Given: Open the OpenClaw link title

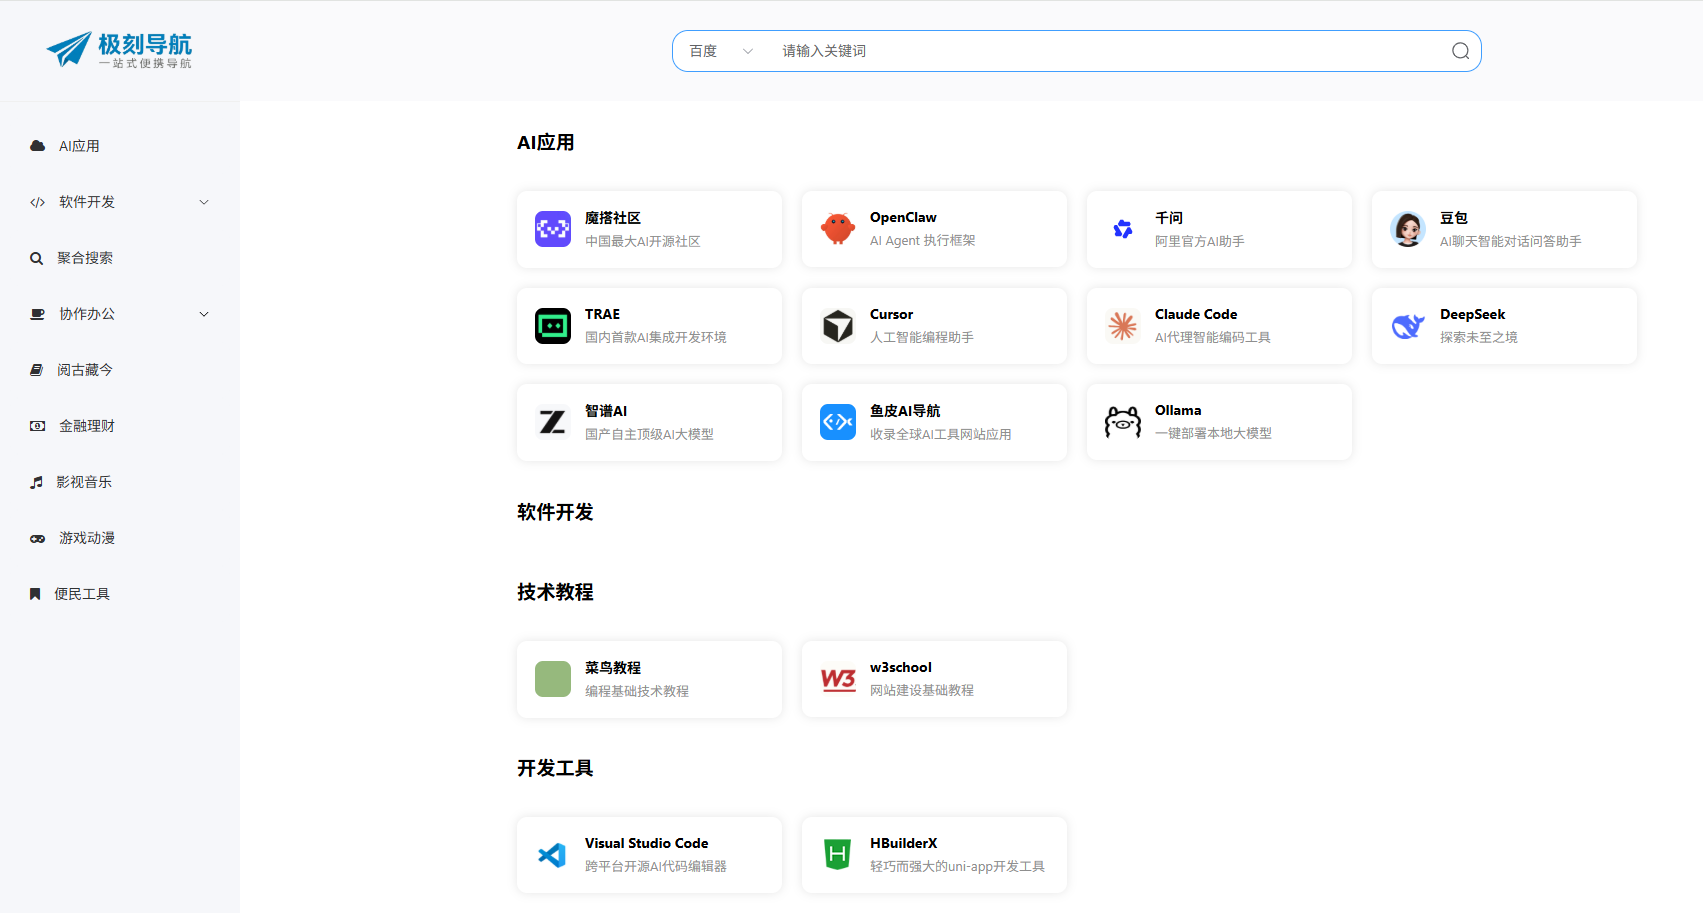Looking at the screenshot, I should (x=903, y=217).
